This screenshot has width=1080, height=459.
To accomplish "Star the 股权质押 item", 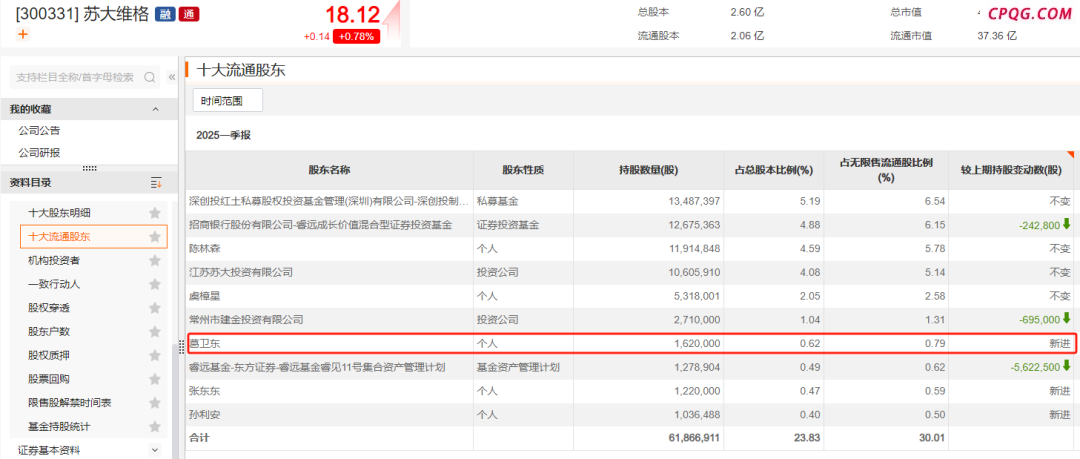I will pyautogui.click(x=155, y=356).
